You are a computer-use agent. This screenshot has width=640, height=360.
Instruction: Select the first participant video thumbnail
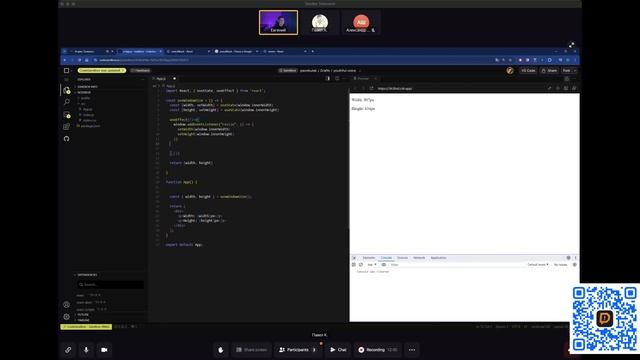pos(278,22)
